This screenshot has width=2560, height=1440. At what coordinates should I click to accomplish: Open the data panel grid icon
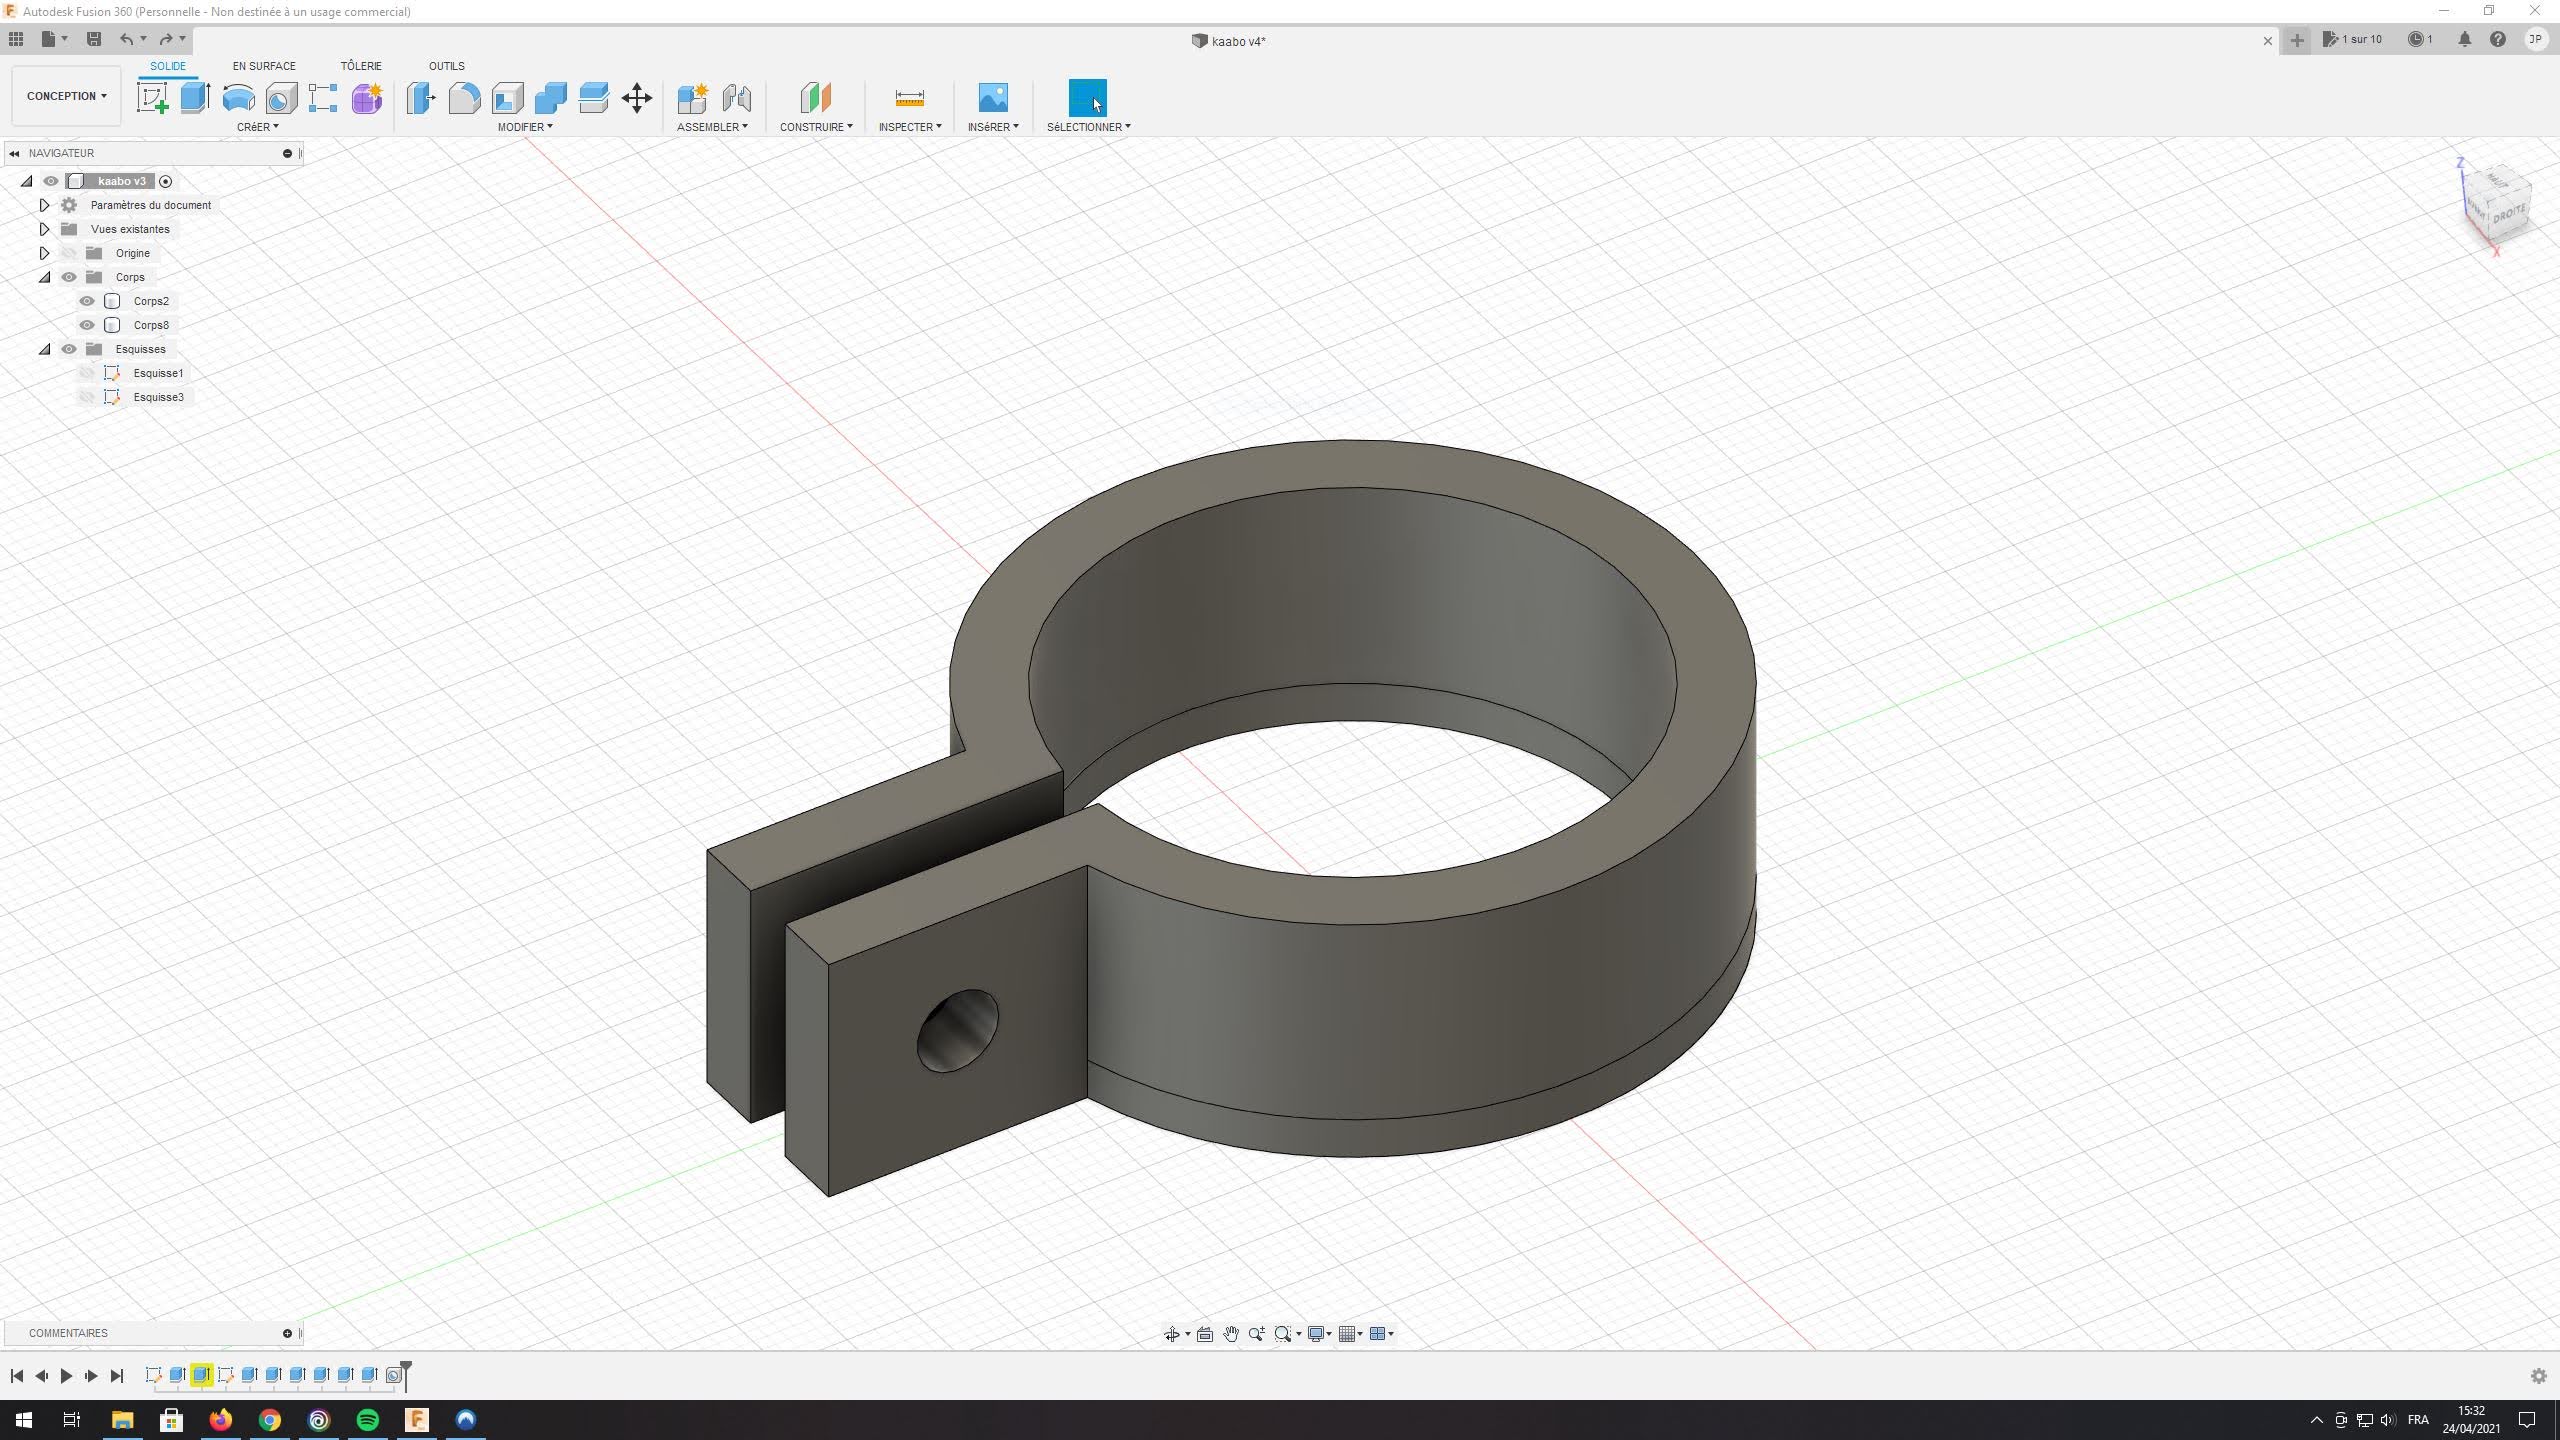(x=16, y=39)
